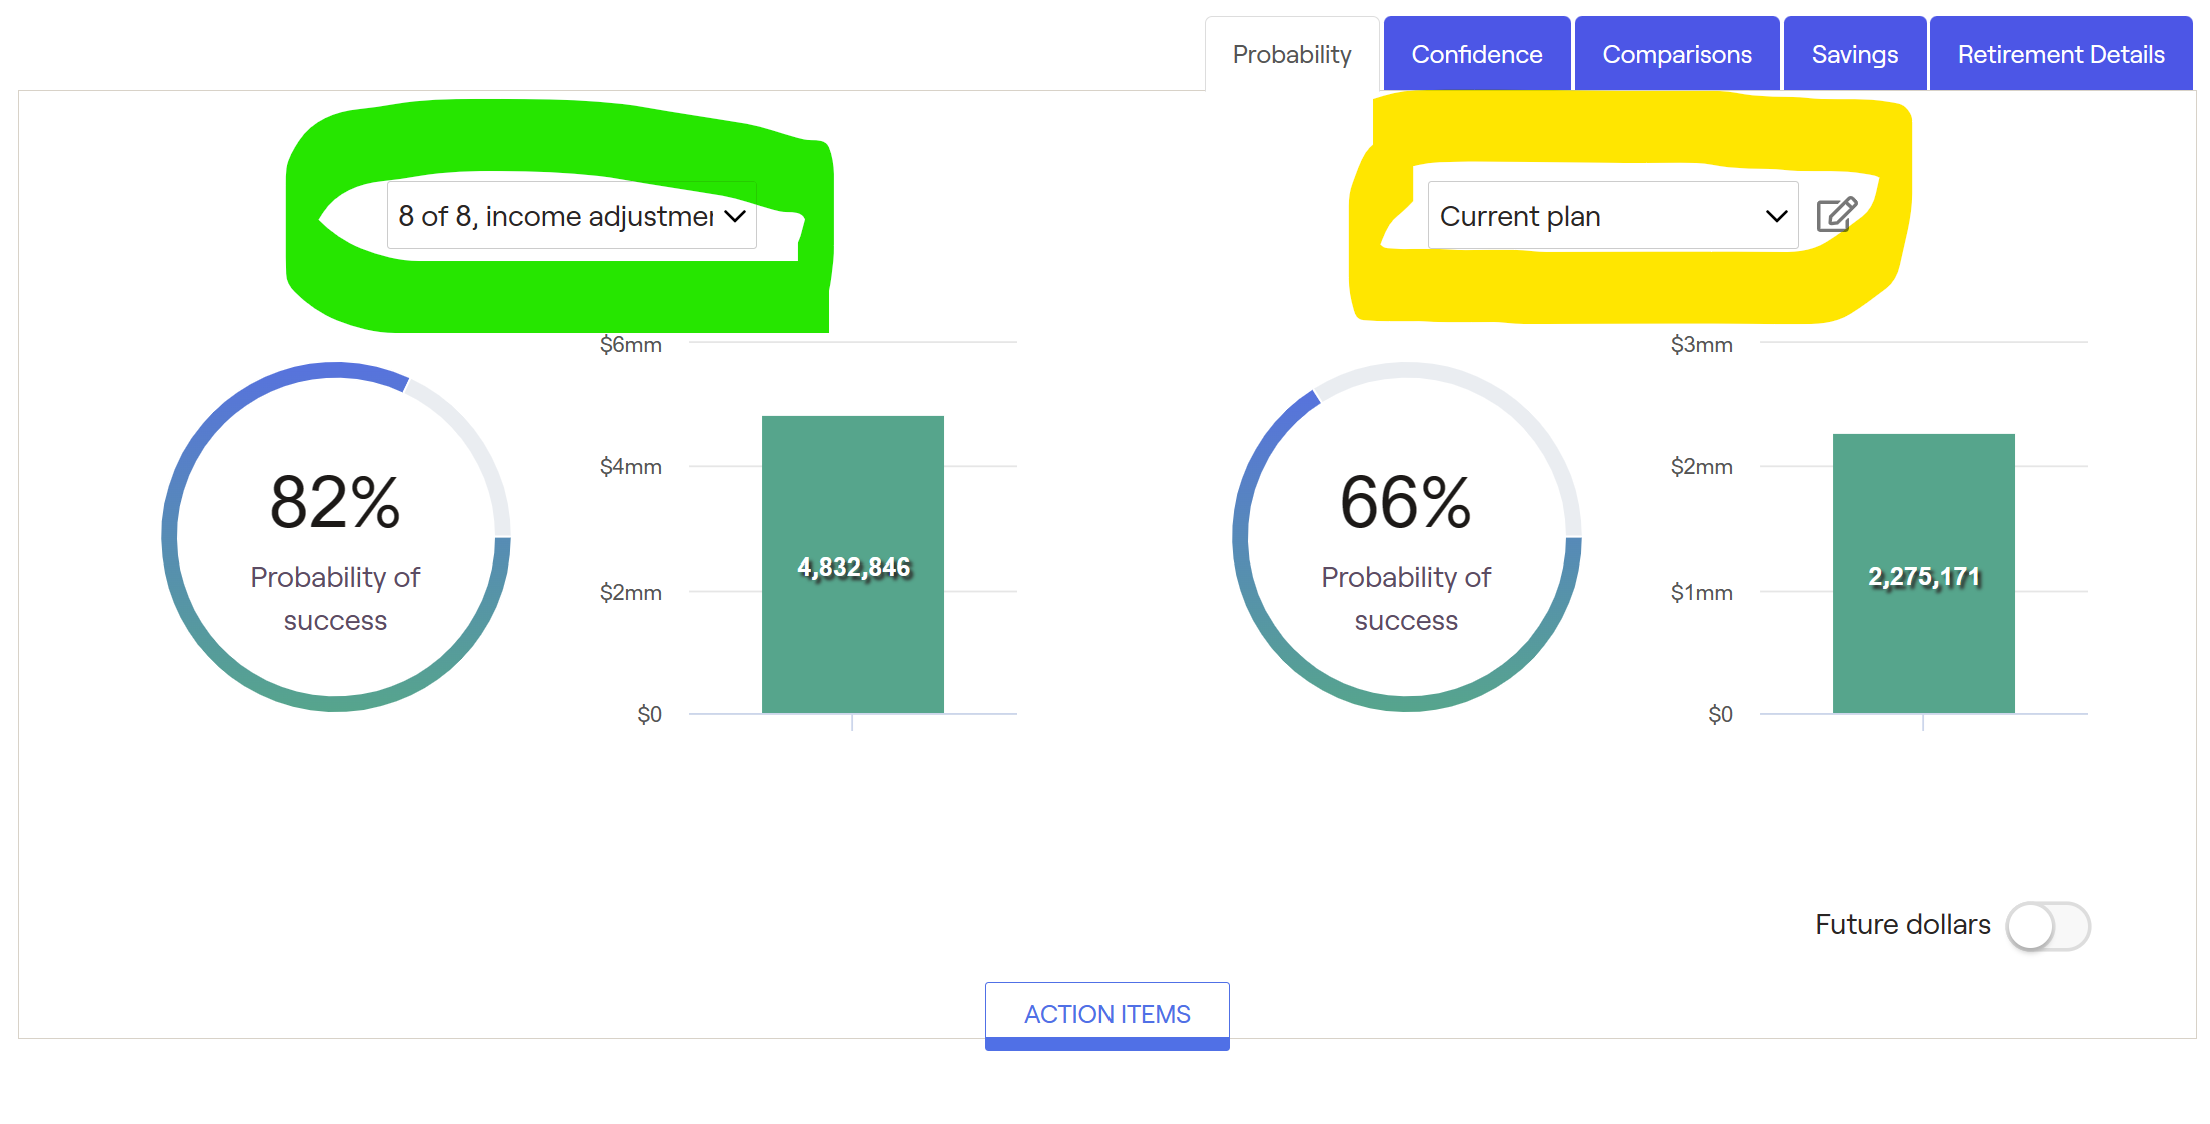Return to the Probability tab
This screenshot has height=1124, width=2210.
click(1292, 53)
